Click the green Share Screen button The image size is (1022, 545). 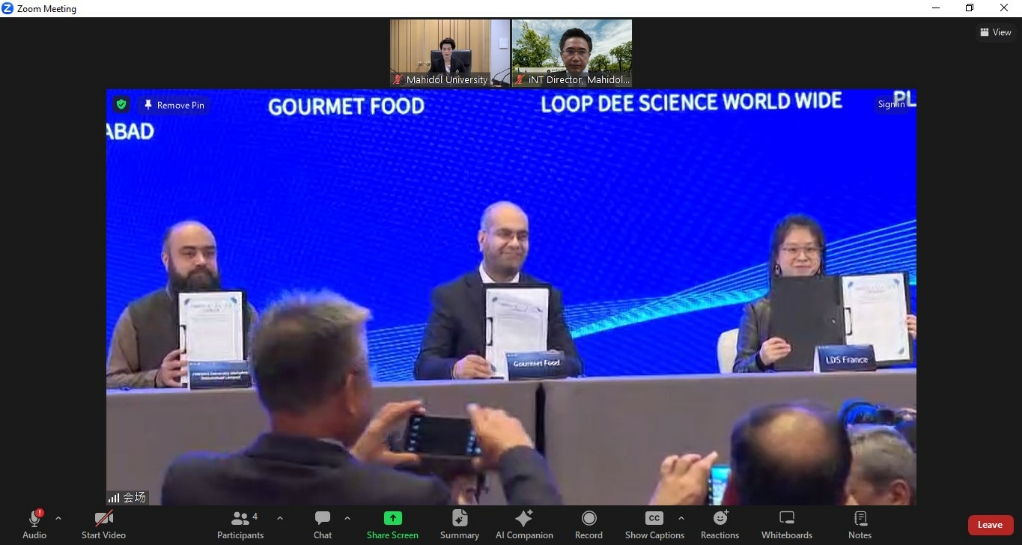pyautogui.click(x=392, y=524)
